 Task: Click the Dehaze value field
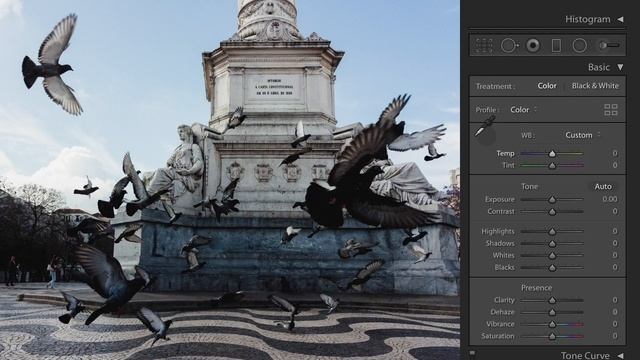pos(615,312)
